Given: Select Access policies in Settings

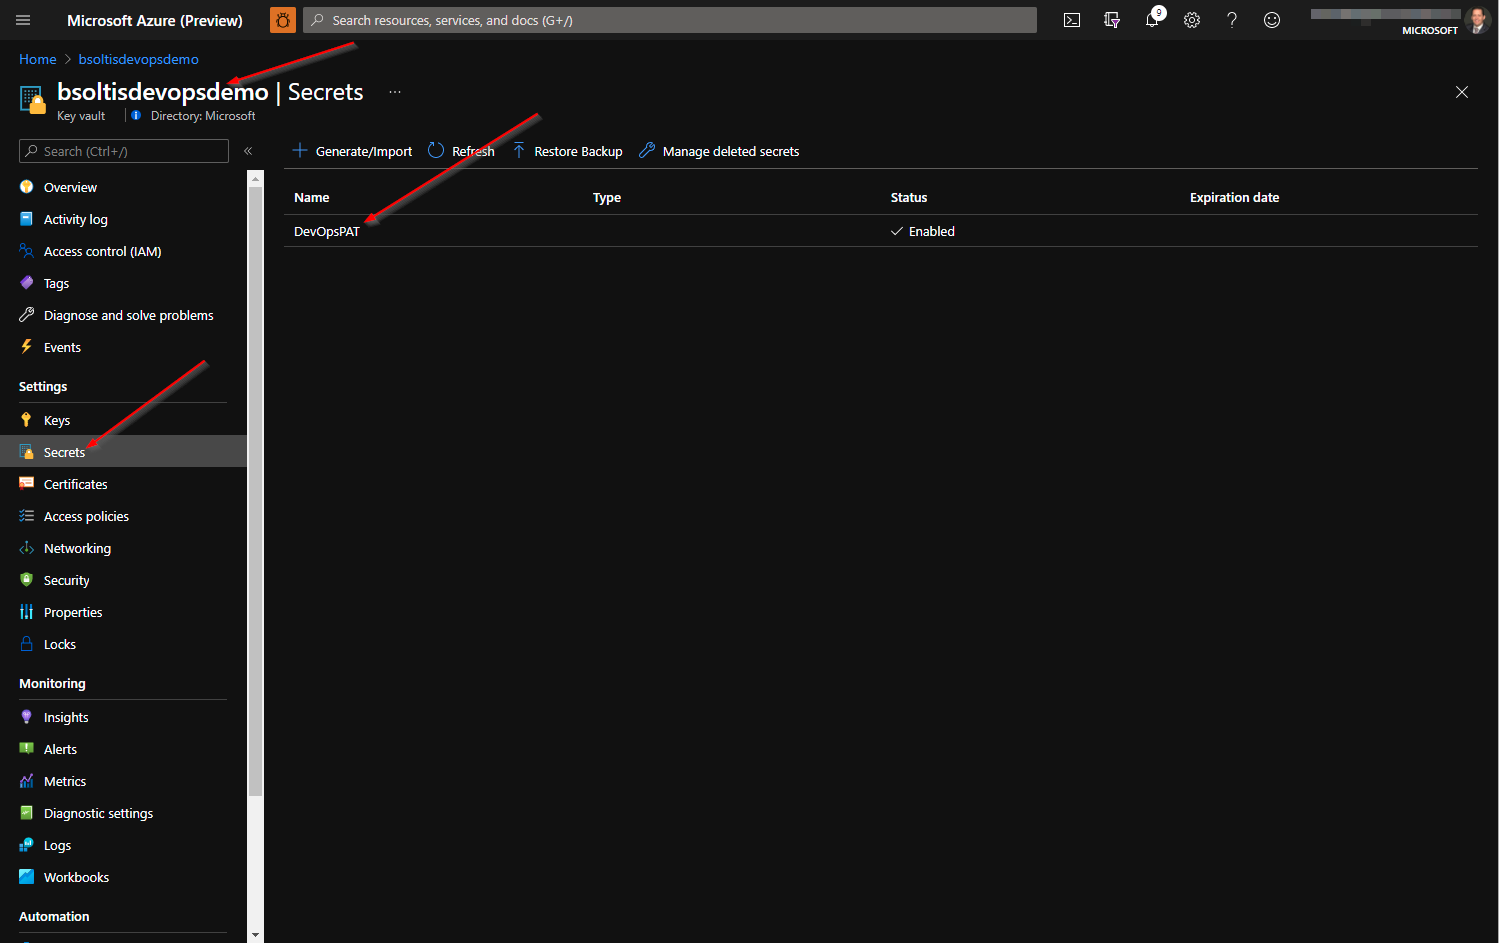Looking at the screenshot, I should pyautogui.click(x=86, y=517).
